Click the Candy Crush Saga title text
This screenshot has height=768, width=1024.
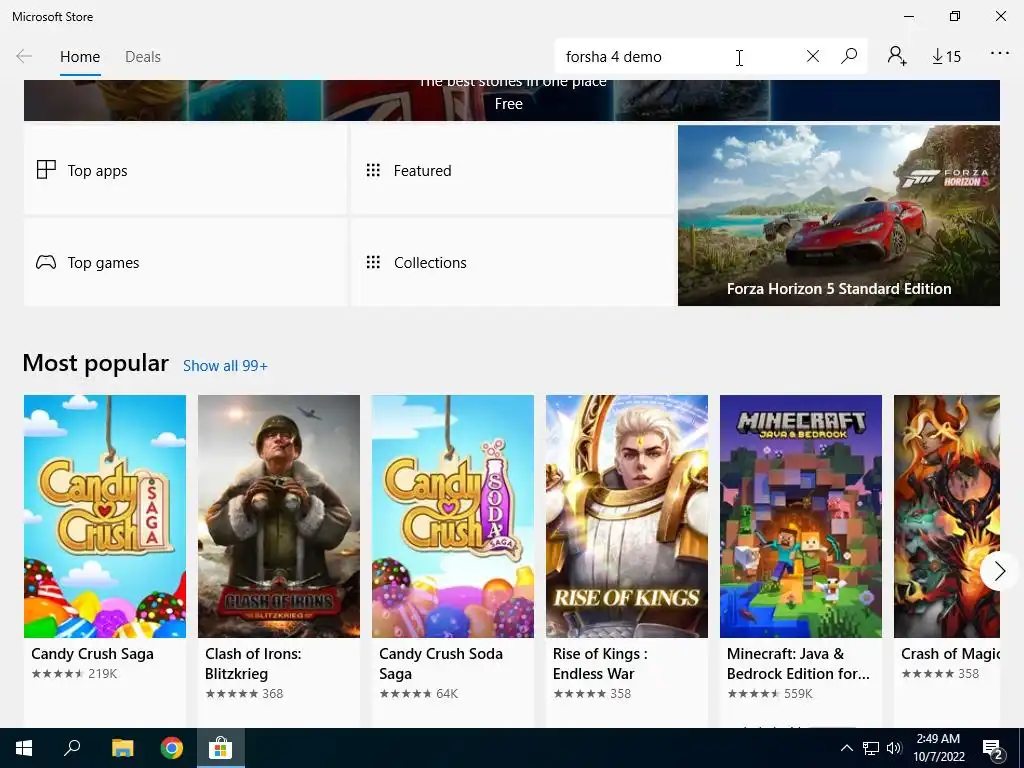click(x=93, y=654)
